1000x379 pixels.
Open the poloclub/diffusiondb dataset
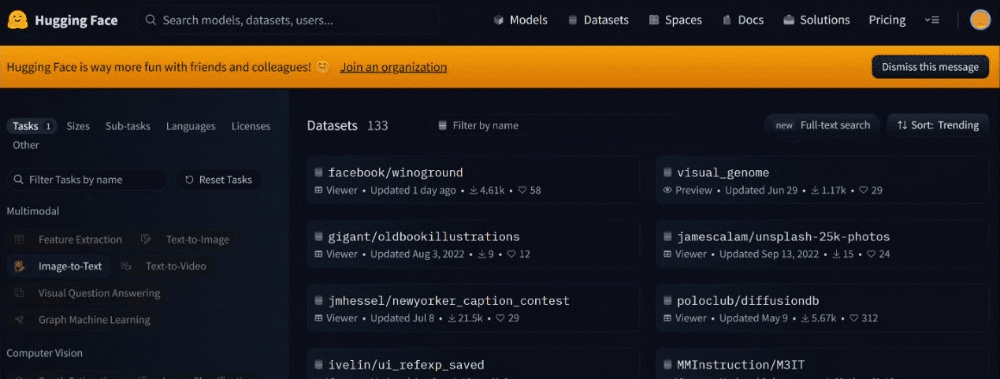(x=822, y=308)
